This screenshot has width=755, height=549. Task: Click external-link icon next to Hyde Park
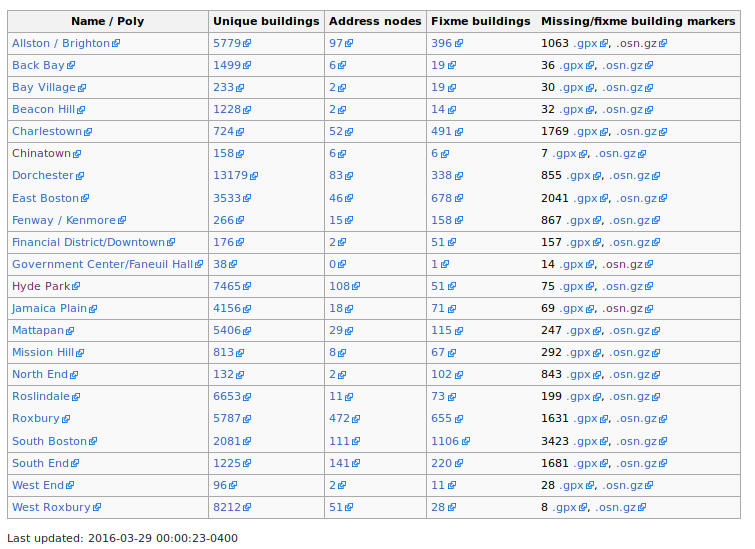click(76, 287)
